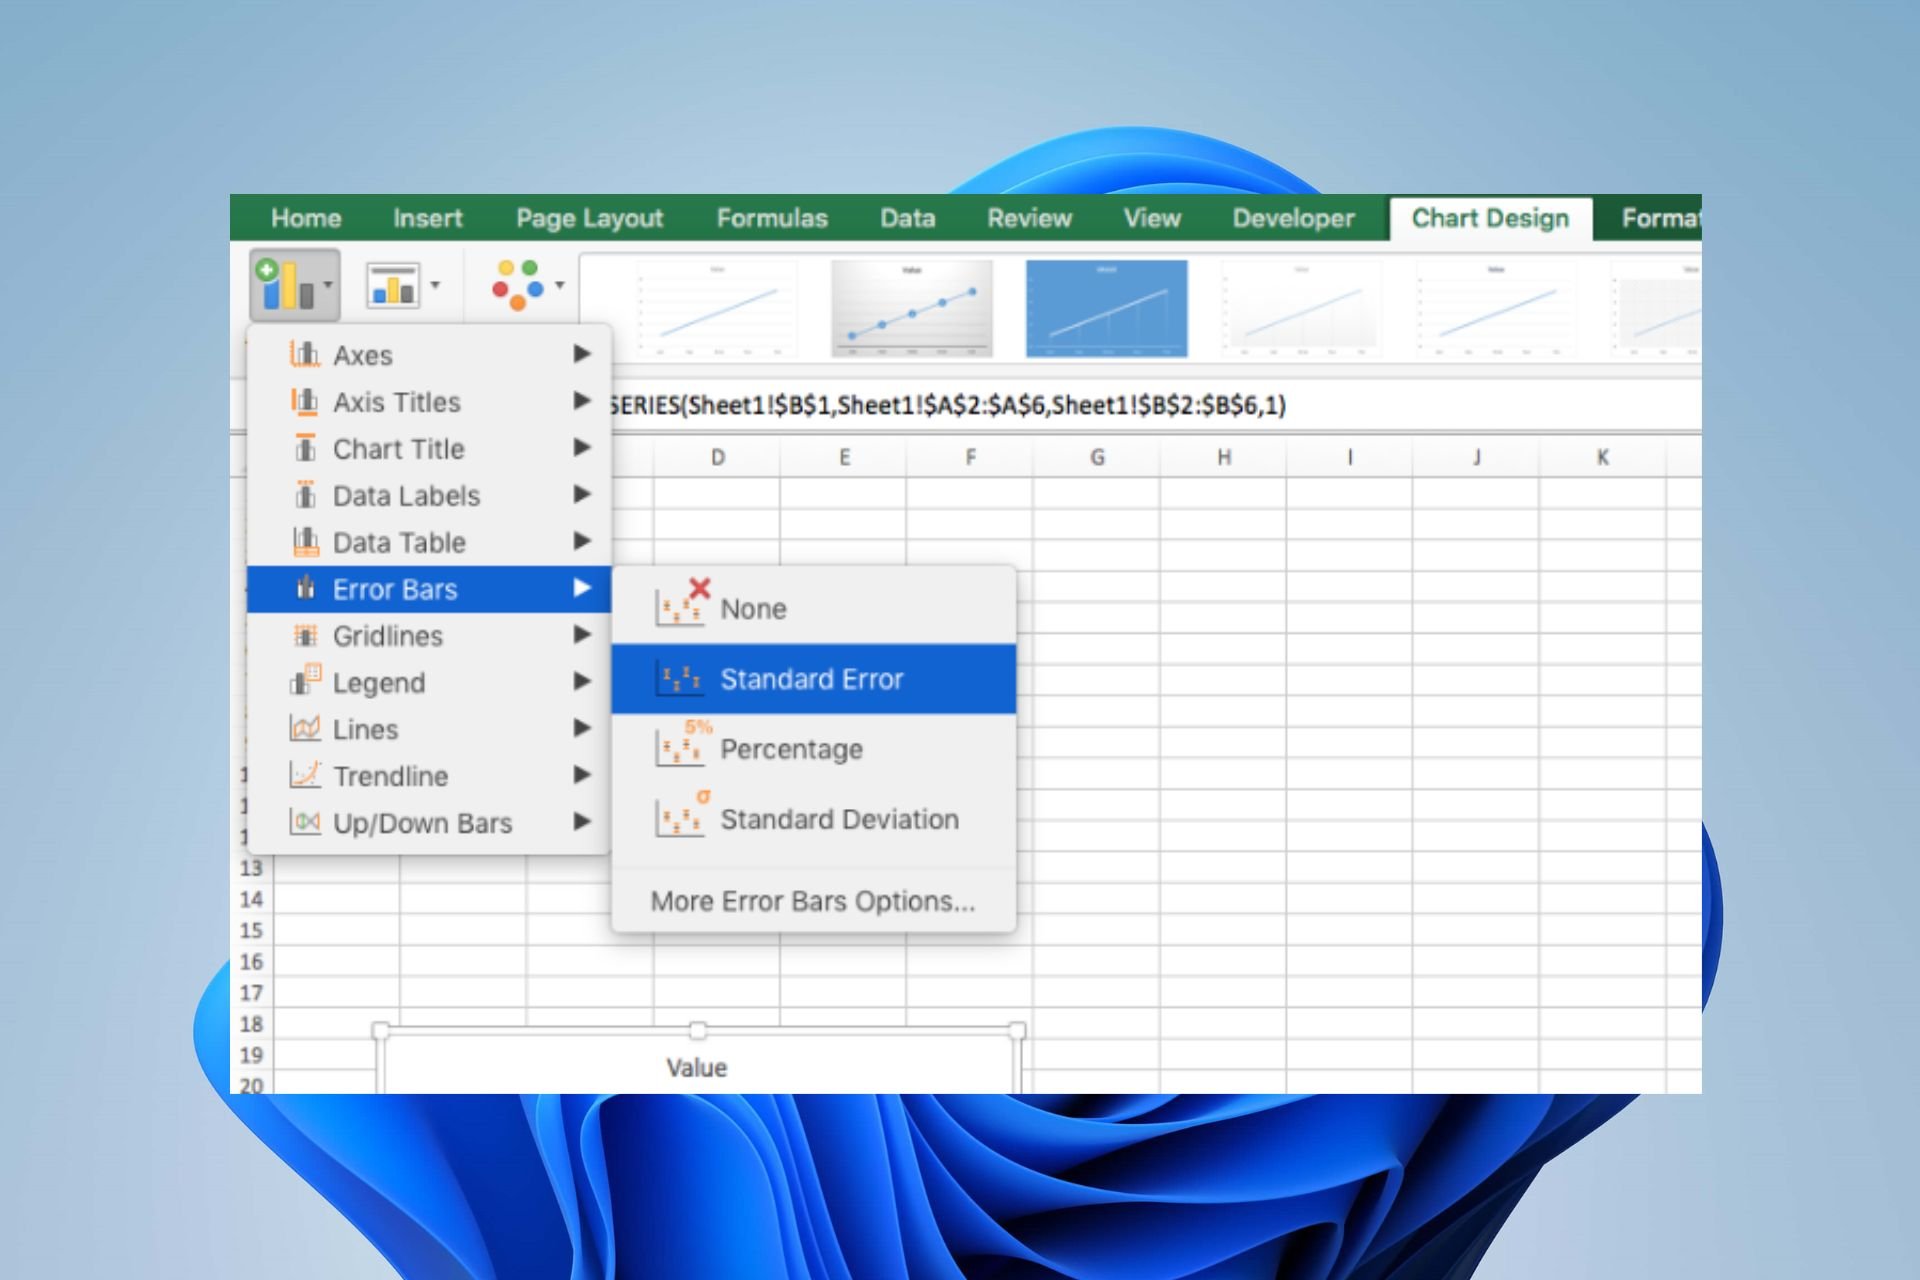
Task: Click the Data Labels menu icon
Action: tap(305, 495)
